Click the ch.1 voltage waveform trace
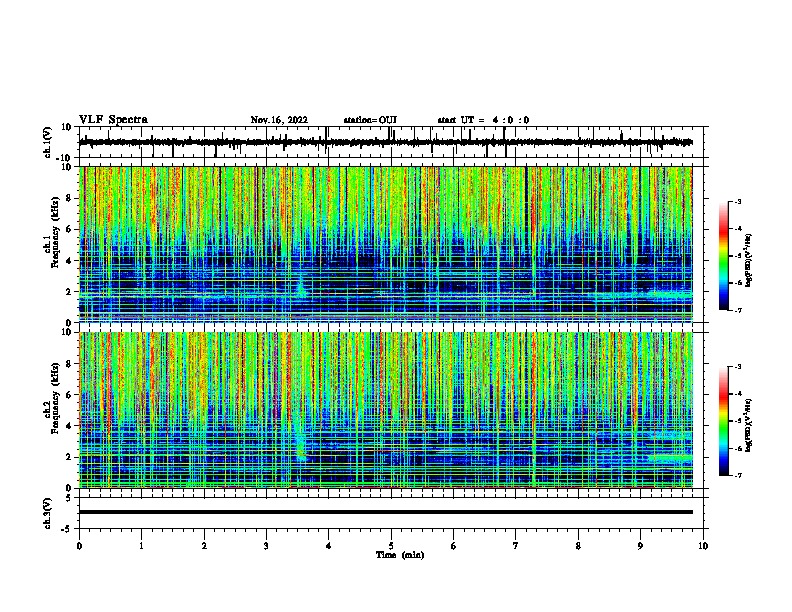This screenshot has height=612, width=792. click(x=386, y=142)
